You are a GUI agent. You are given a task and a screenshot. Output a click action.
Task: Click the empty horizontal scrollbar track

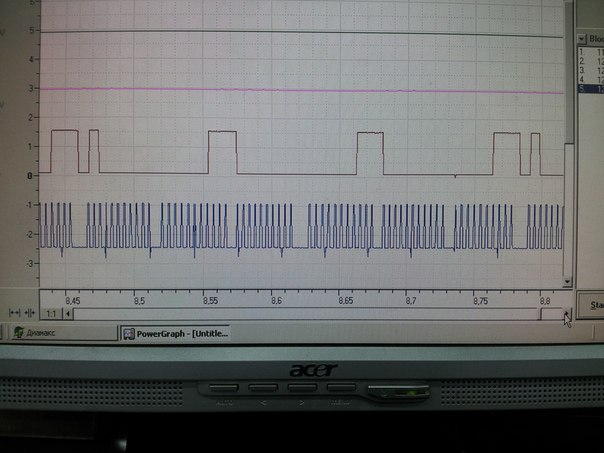coord(306,314)
